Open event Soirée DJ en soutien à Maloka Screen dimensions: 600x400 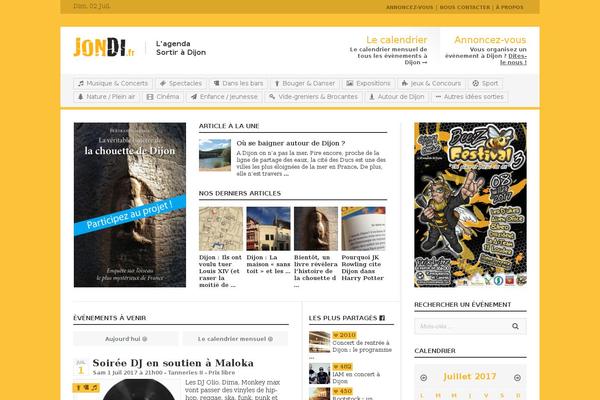tap(173, 363)
